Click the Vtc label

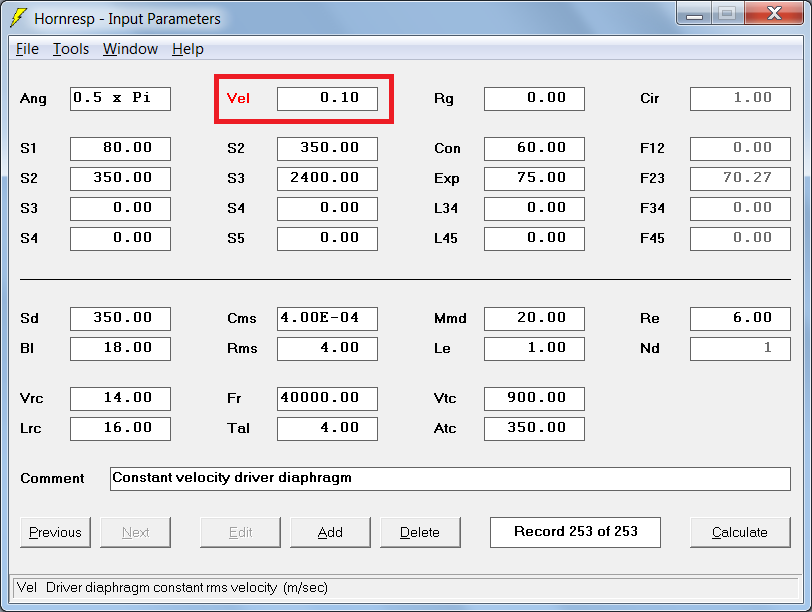(x=445, y=399)
